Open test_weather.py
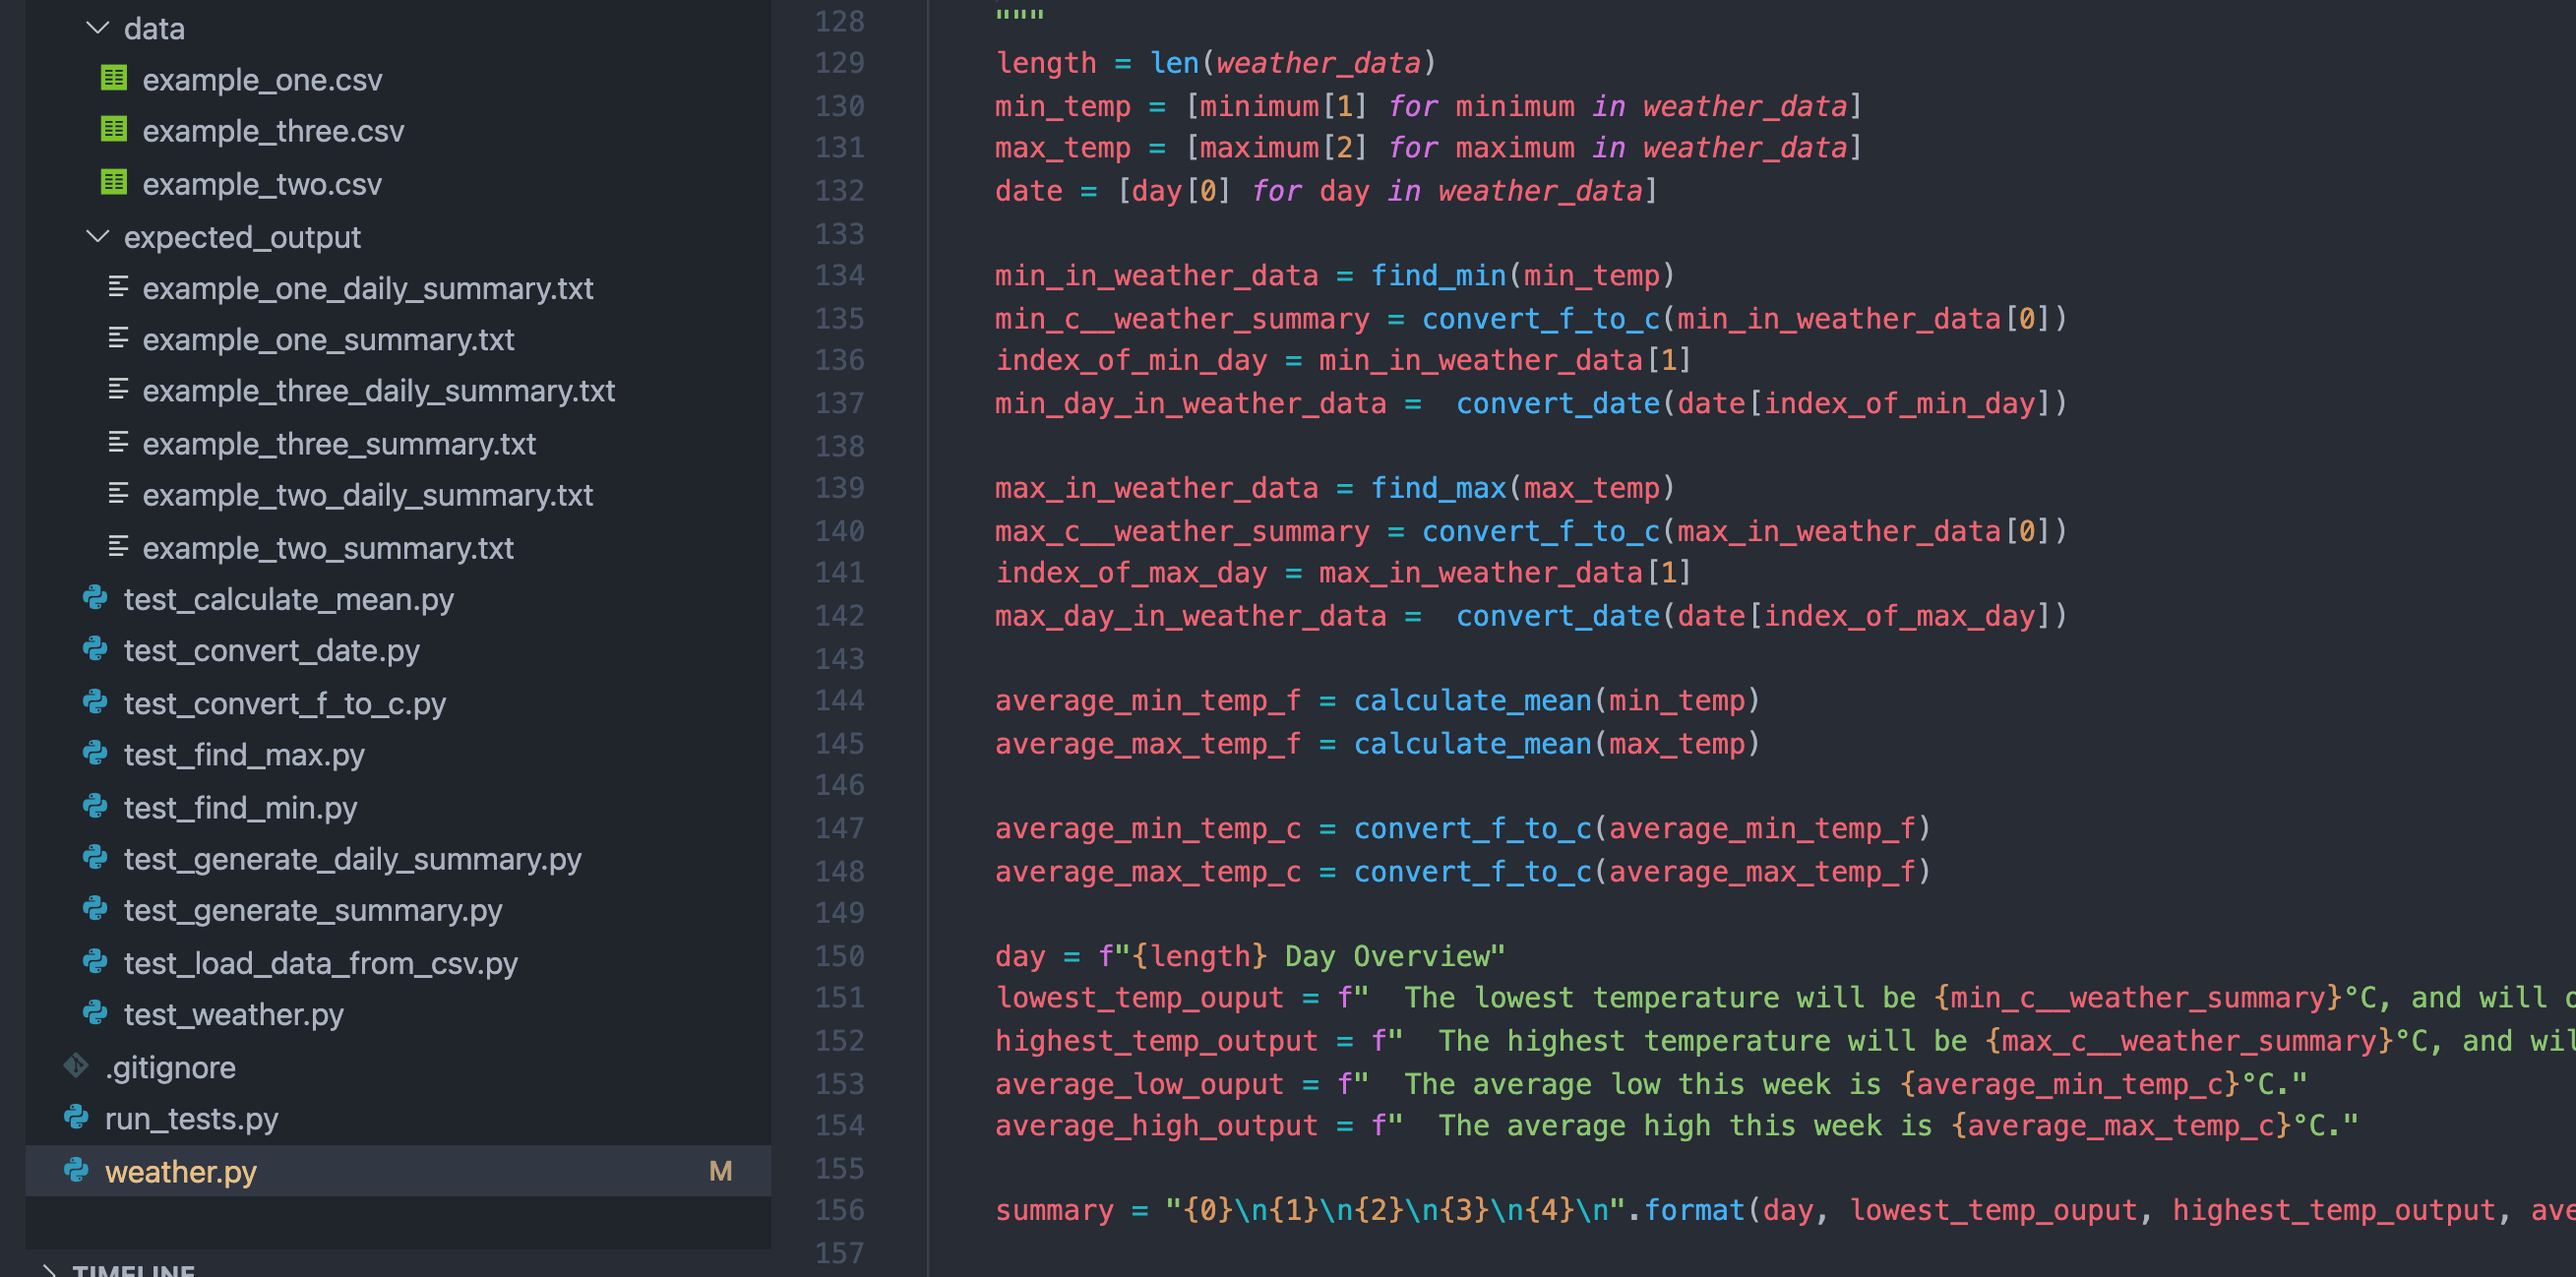This screenshot has width=2576, height=1277. pyautogui.click(x=234, y=1014)
